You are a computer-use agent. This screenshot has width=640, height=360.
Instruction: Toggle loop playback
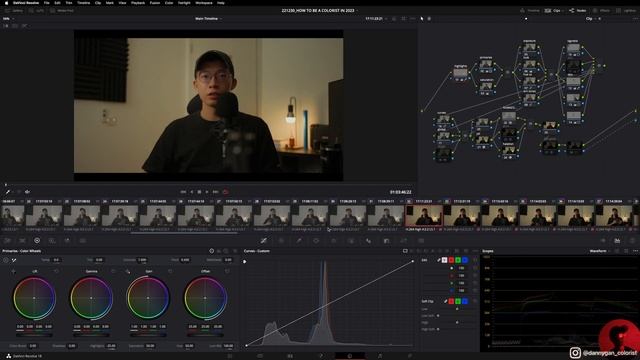(x=225, y=192)
